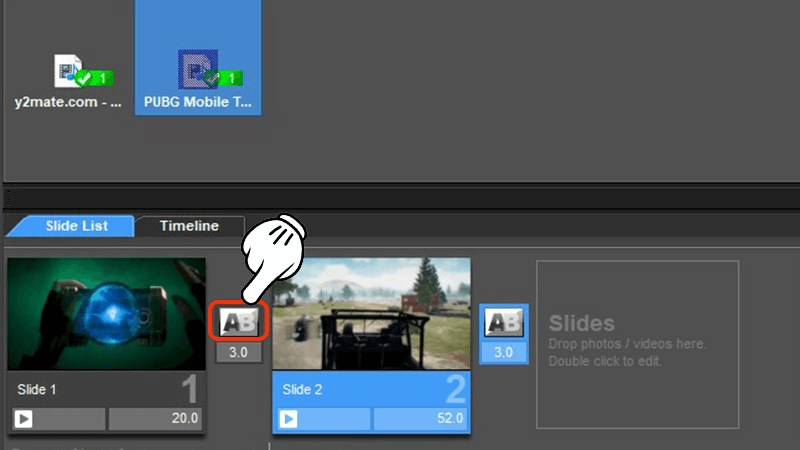
Task: Click the green checkmark badge on y2mate.com file
Action: tap(98, 77)
